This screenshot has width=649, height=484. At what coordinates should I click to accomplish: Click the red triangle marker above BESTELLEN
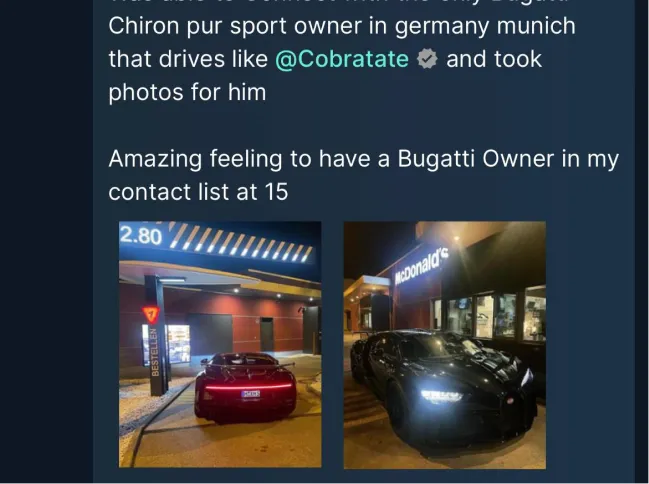click(151, 315)
